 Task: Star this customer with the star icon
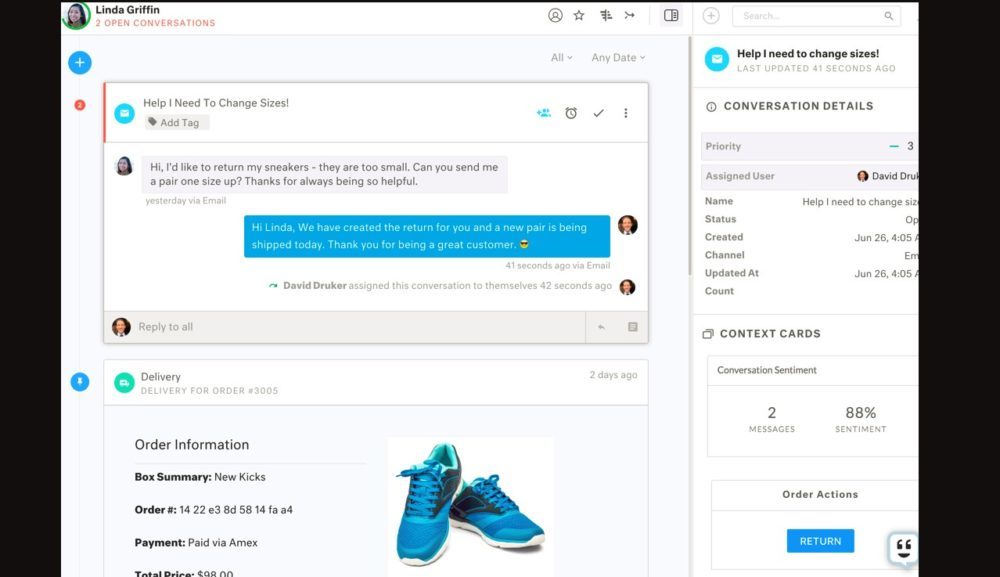(579, 16)
